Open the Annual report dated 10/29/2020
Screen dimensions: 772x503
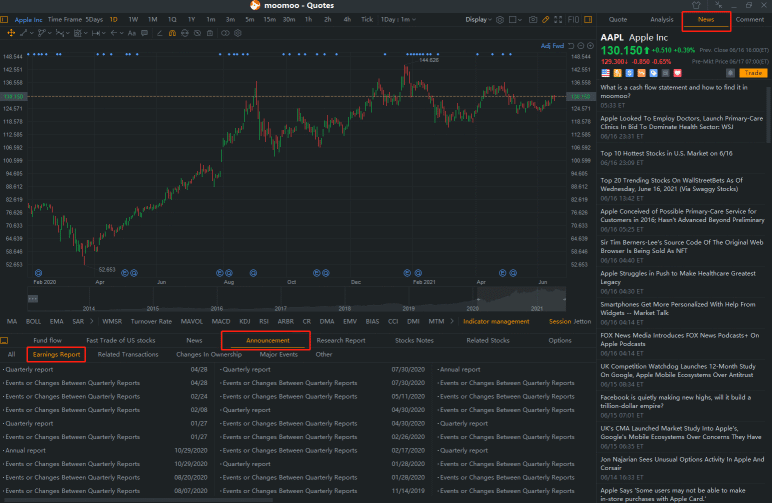pos(105,450)
